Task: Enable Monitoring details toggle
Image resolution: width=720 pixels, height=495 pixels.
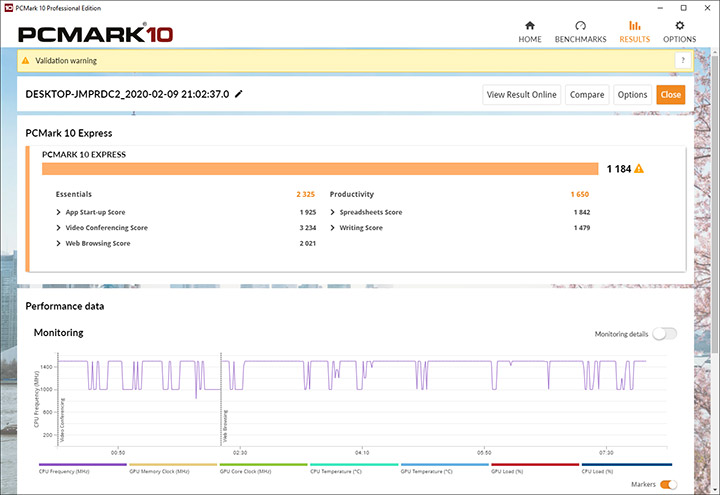Action: pos(664,334)
